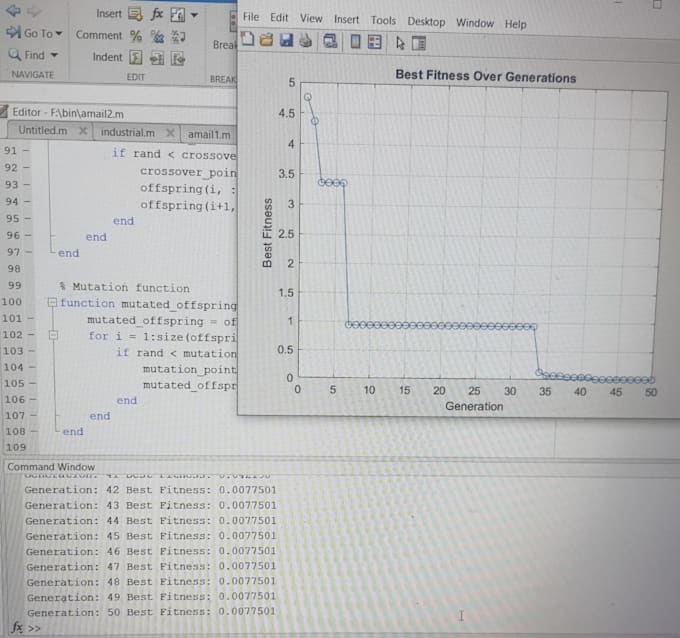Click the 'Generation: 50 Best Fitness: 0.0077501' output line
Viewport: 680px width, 638px height.
click(151, 612)
